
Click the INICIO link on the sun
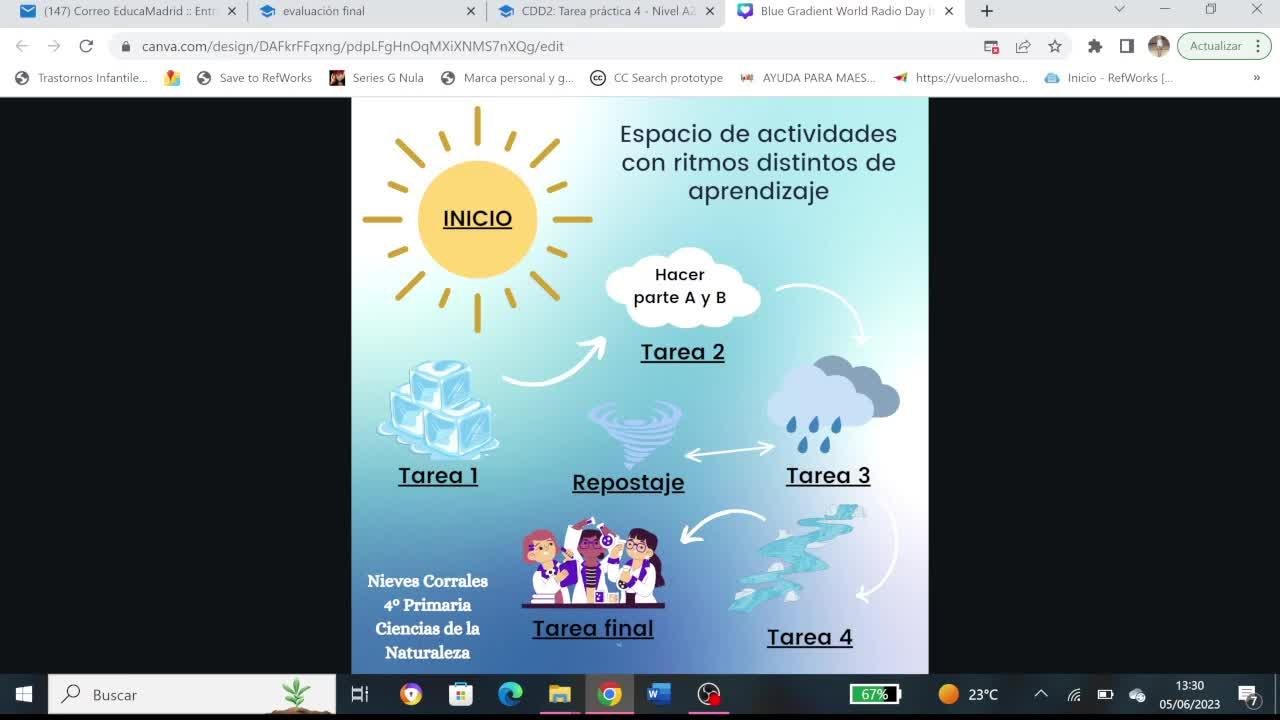(x=477, y=218)
